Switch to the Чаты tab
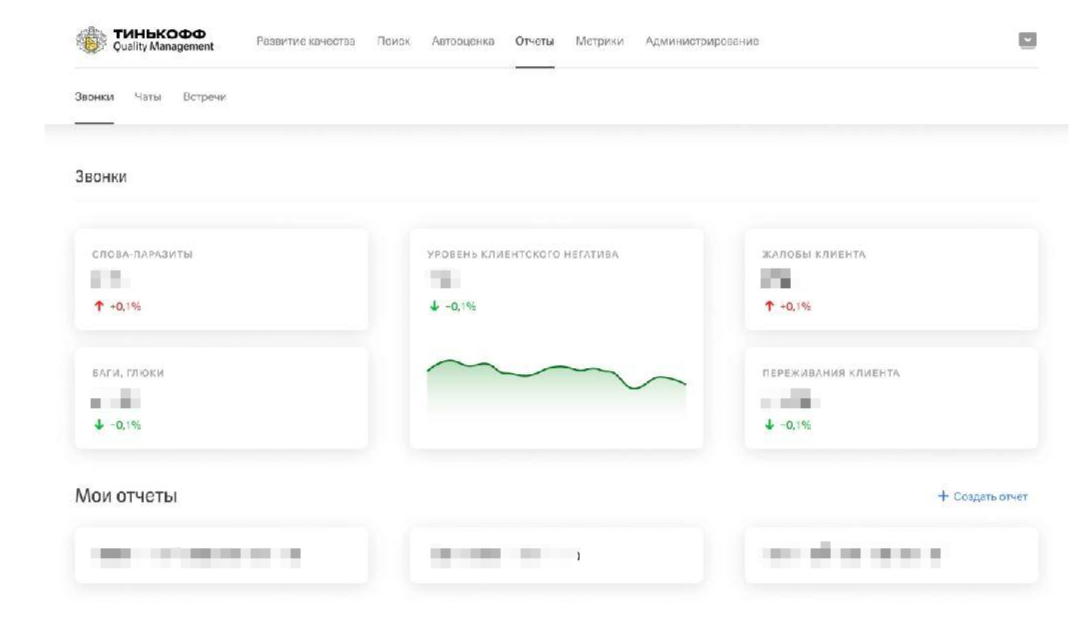The height and width of the screenshot is (635, 1080). (x=148, y=97)
